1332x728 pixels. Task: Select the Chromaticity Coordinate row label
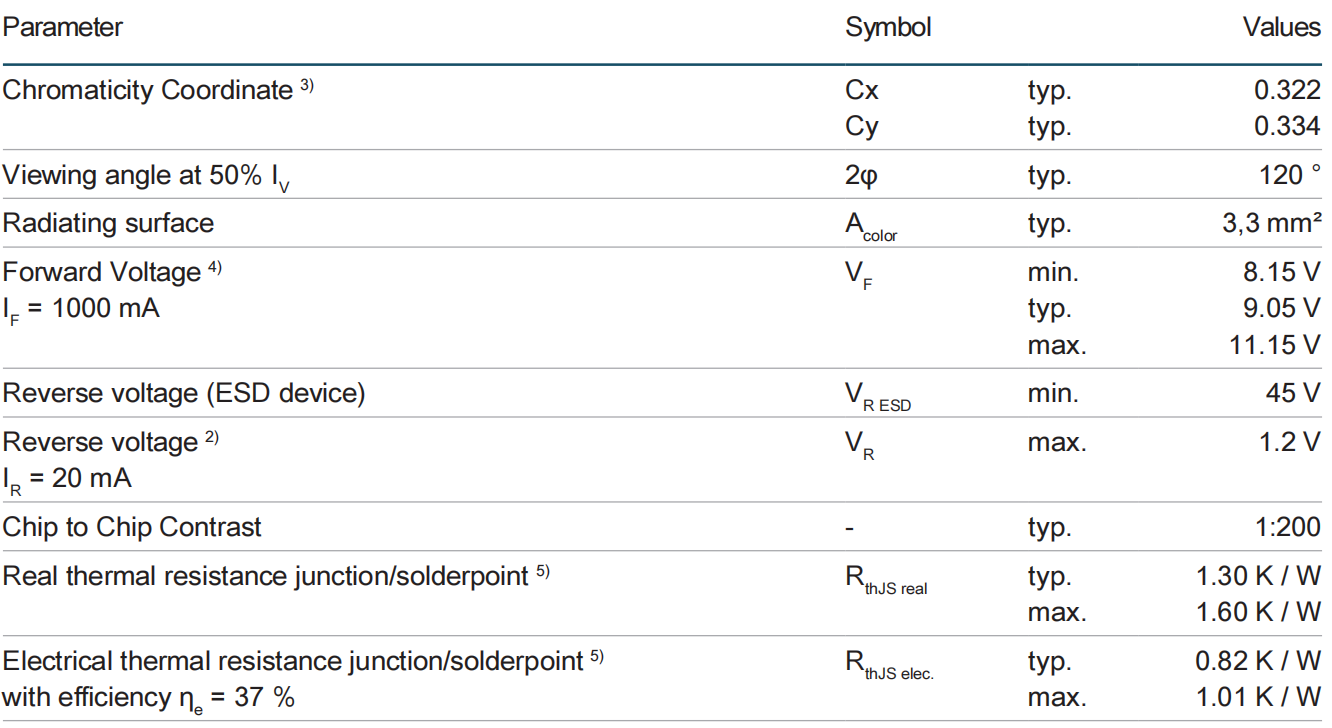147,90
